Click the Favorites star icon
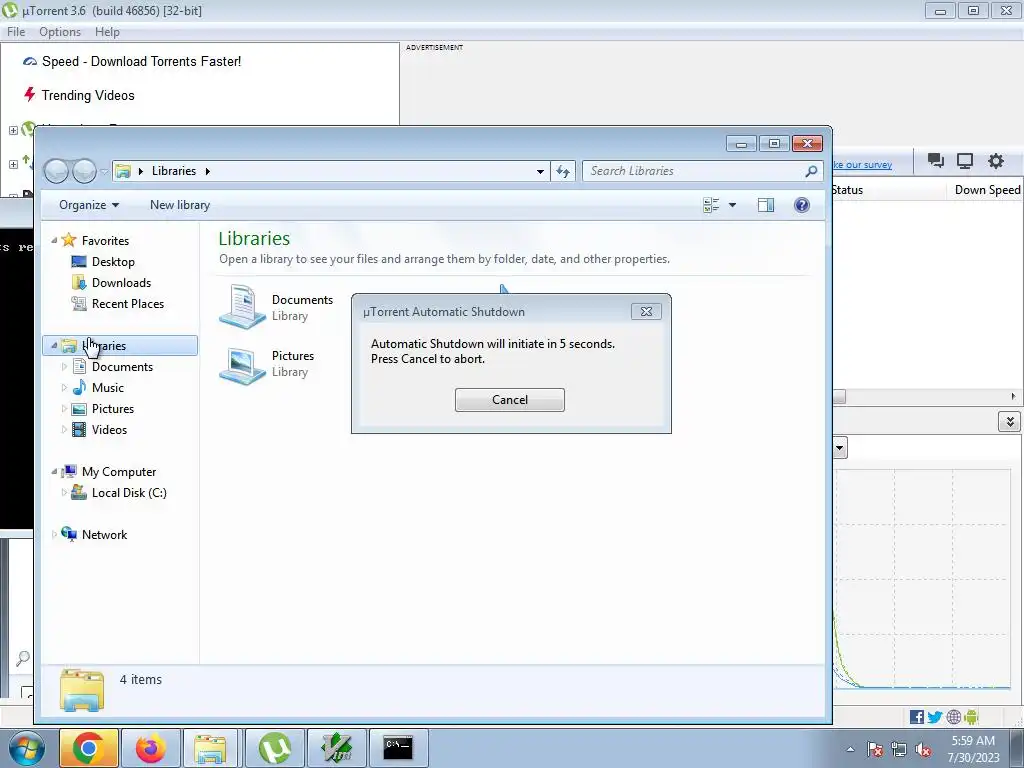 tap(69, 240)
